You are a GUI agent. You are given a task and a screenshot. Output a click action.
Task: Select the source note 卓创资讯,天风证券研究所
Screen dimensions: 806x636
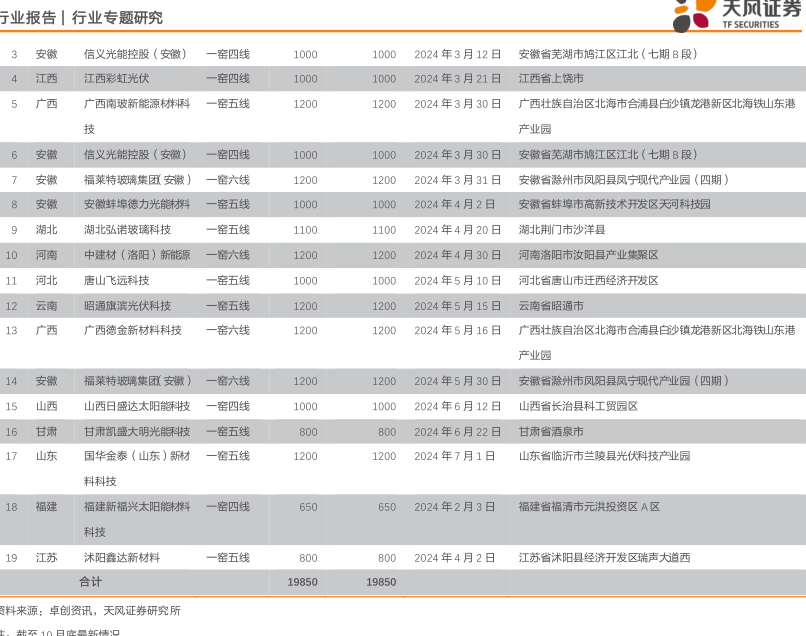pos(115,610)
